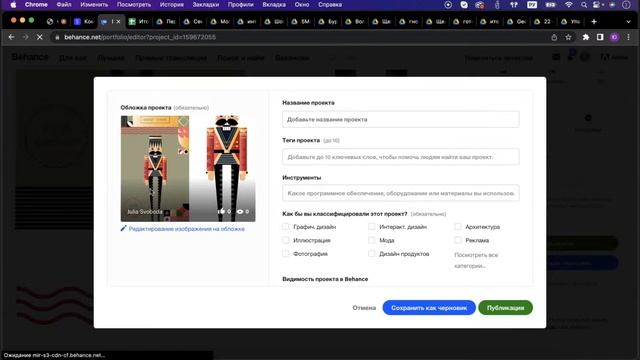Viewport: 640px width, 360px height.
Task: Open a new tab with plus button
Action: coord(594,21)
